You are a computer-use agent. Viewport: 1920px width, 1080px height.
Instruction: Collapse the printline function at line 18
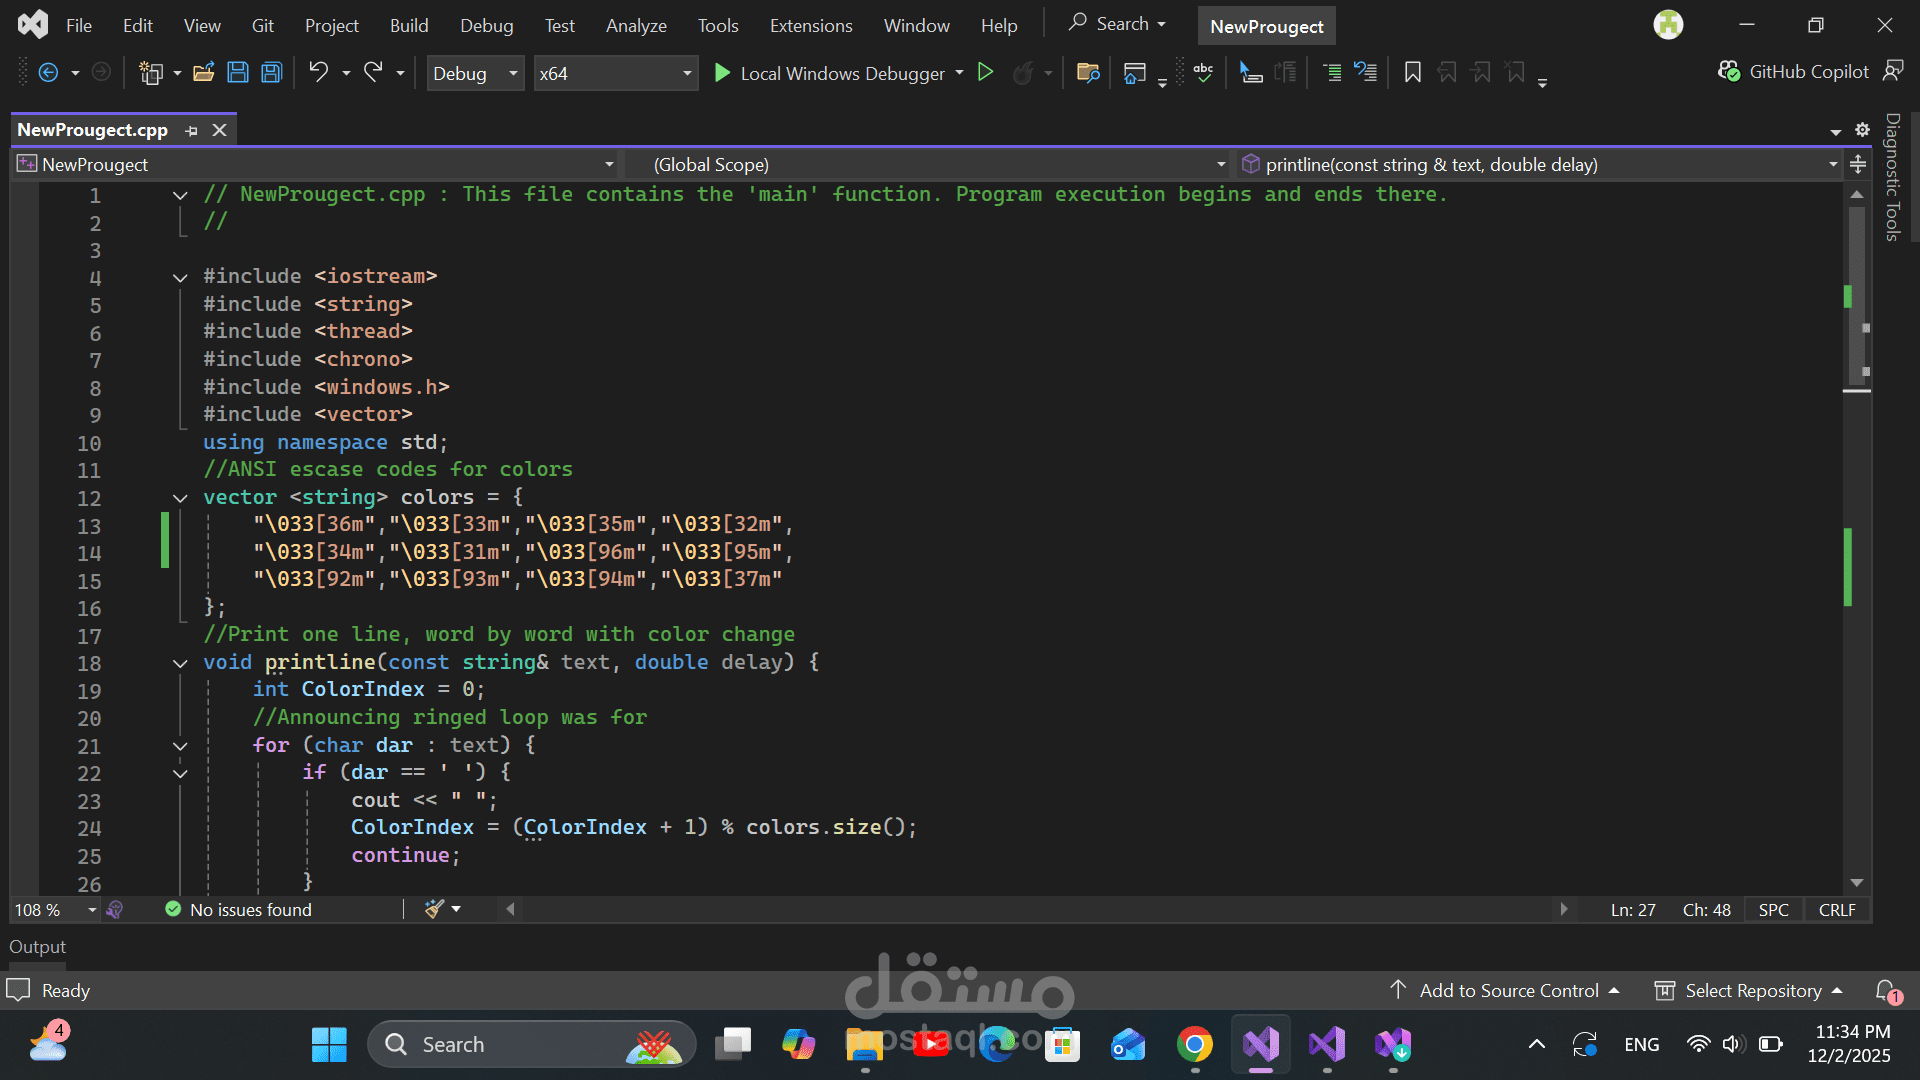[x=180, y=663]
